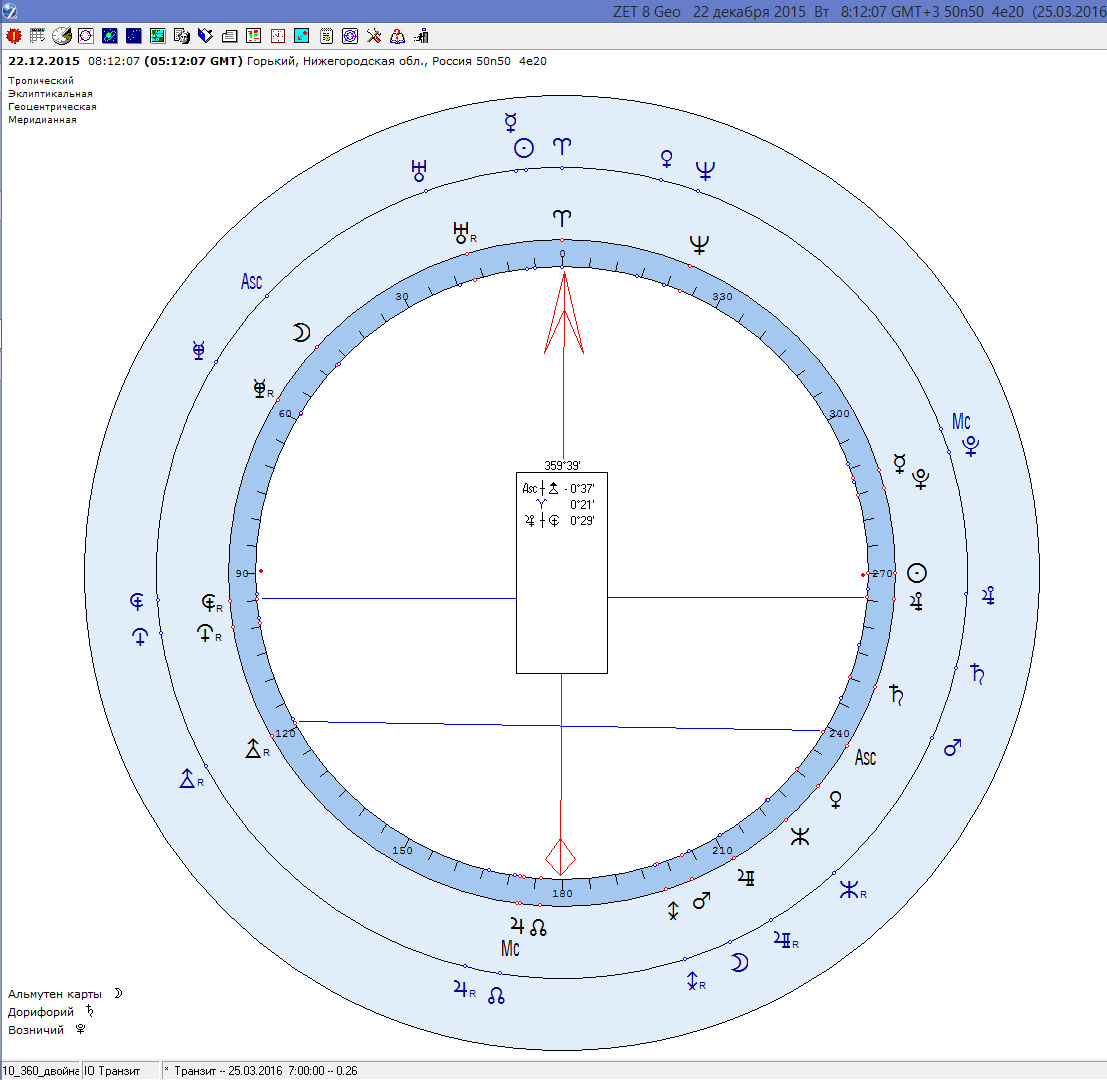Click the exit door toolbar icon
The image size is (1107, 1080).
[421, 36]
